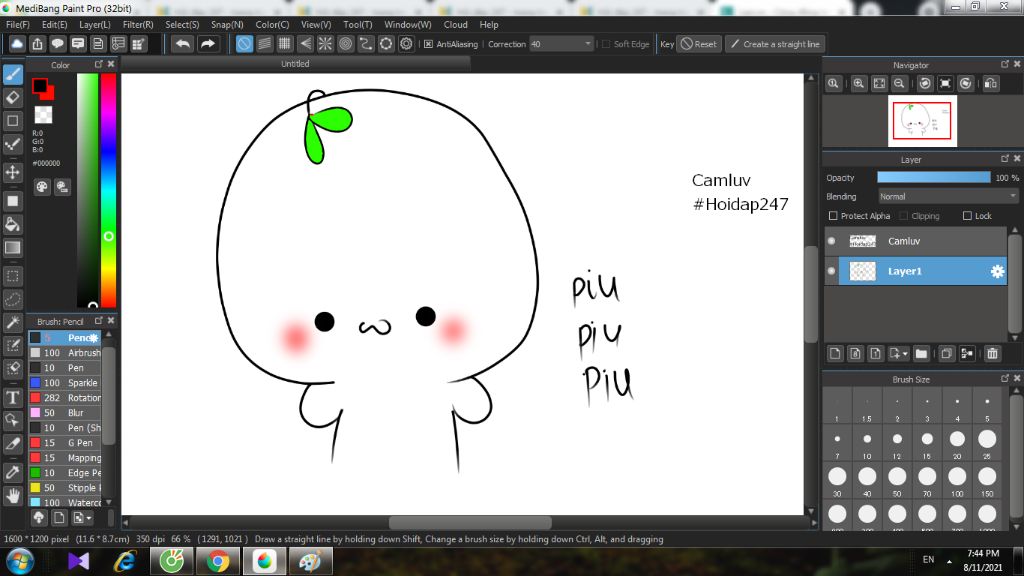Adjust the layer Opacity slider

[933, 178]
